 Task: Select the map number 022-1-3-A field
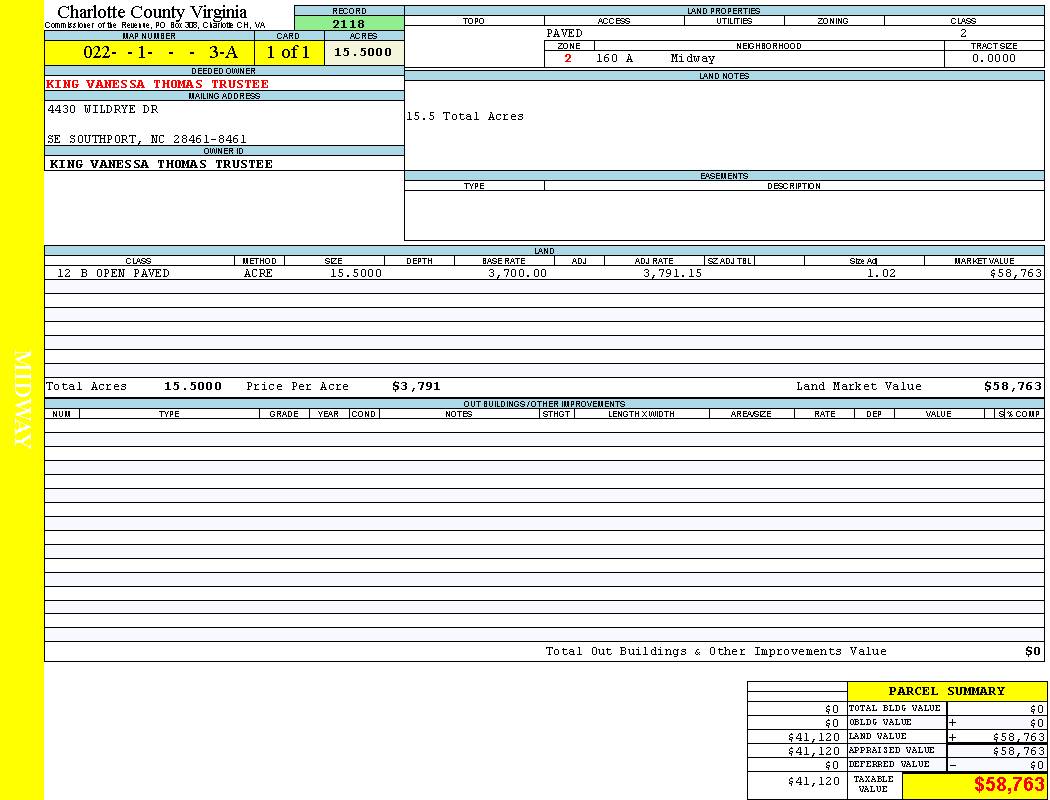pyautogui.click(x=149, y=53)
